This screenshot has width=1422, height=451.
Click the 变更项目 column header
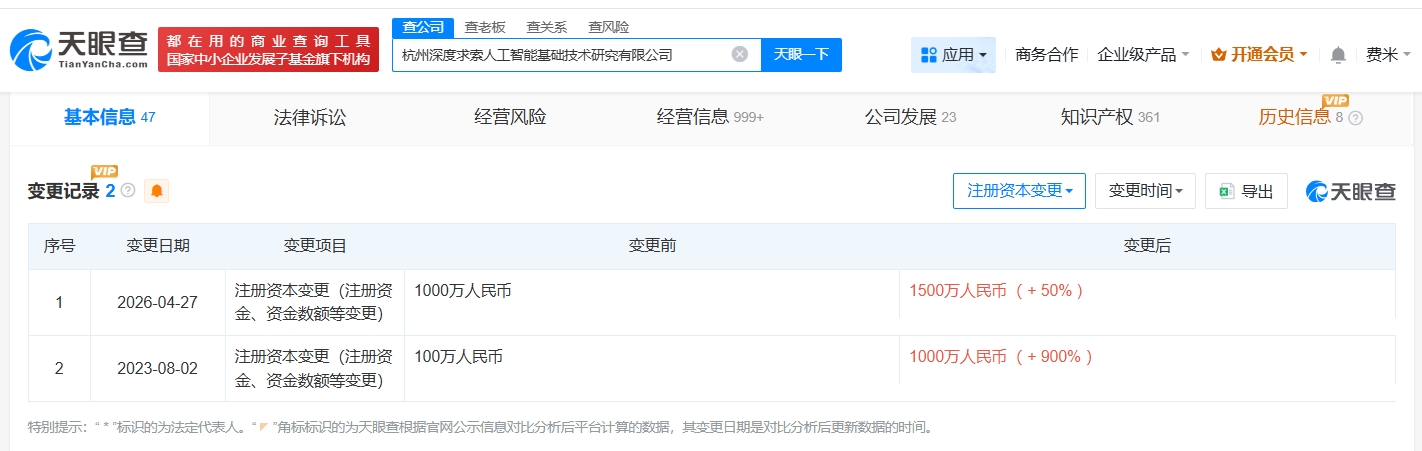tap(315, 246)
